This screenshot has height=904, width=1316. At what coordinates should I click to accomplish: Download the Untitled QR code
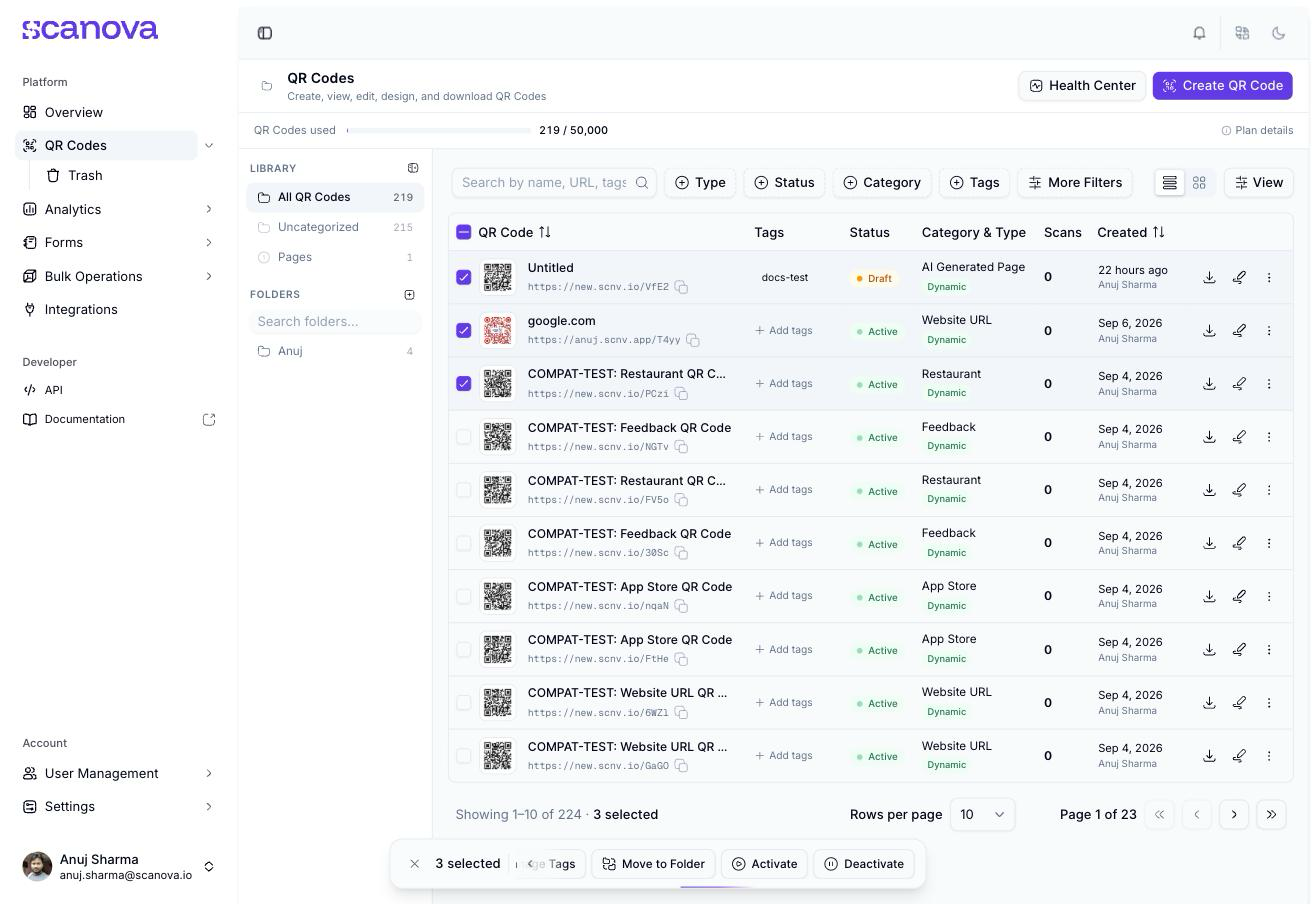pos(1209,277)
